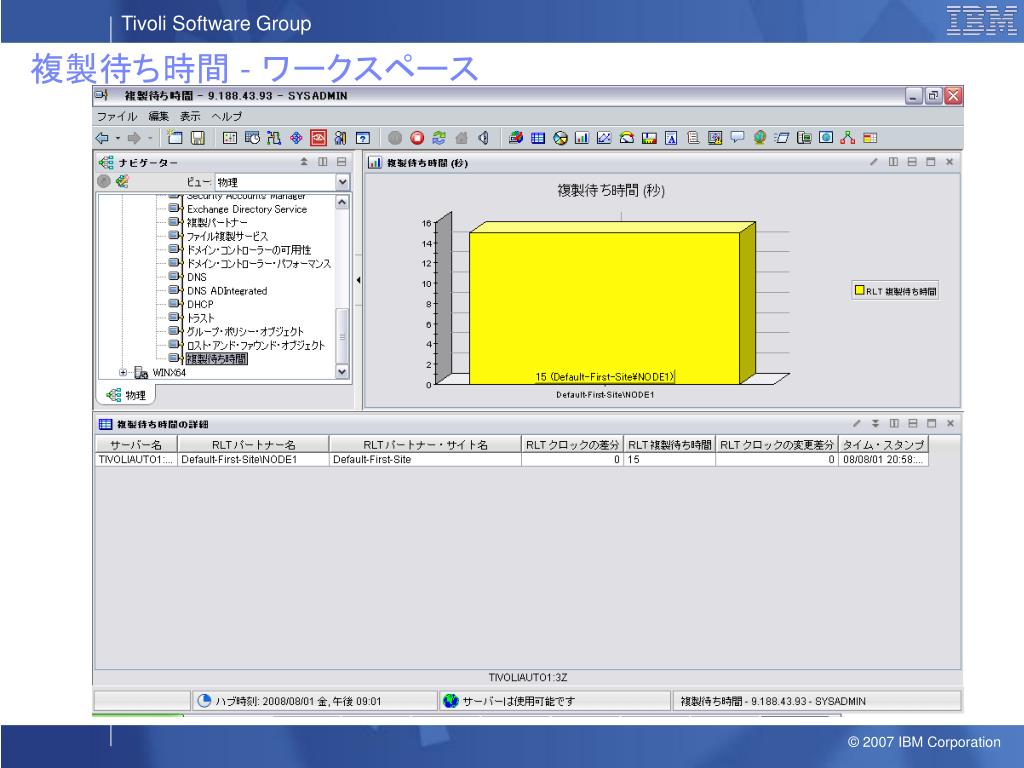Image resolution: width=1024 pixels, height=768 pixels.
Task: Select トラスト in the navigator tree
Action: click(x=200, y=318)
